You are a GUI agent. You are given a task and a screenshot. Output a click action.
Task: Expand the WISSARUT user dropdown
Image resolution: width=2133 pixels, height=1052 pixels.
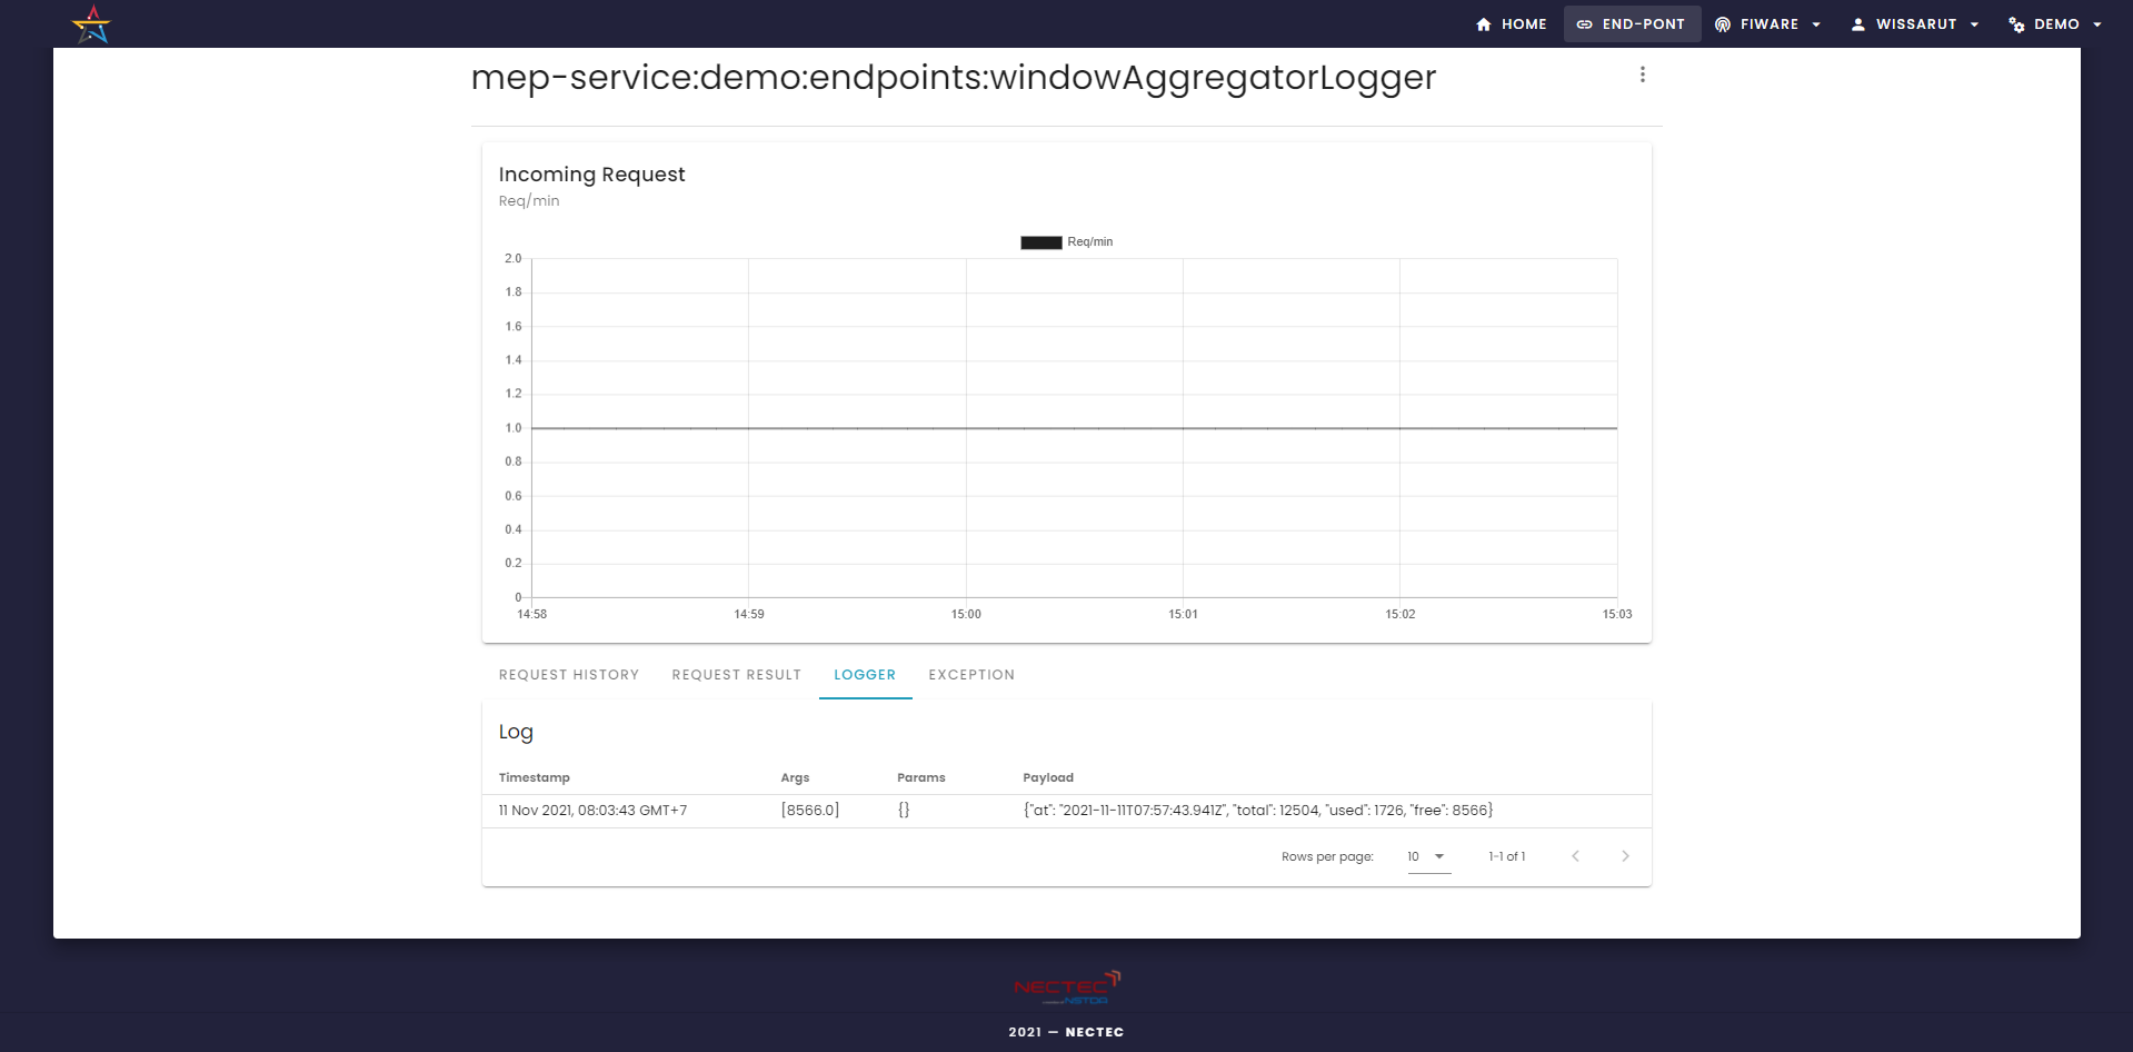click(1914, 24)
